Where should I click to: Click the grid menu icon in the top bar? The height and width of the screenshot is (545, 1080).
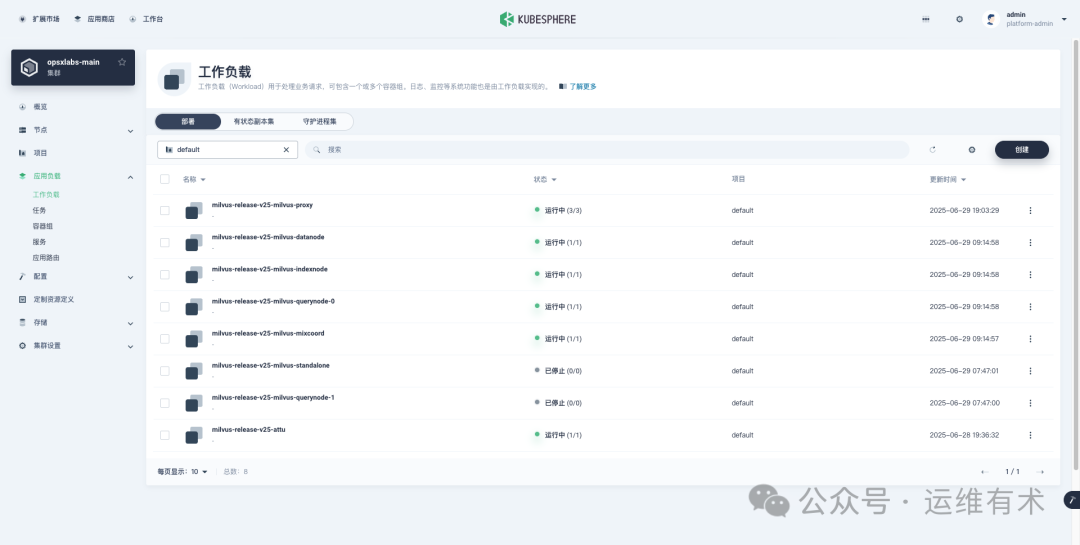click(926, 19)
